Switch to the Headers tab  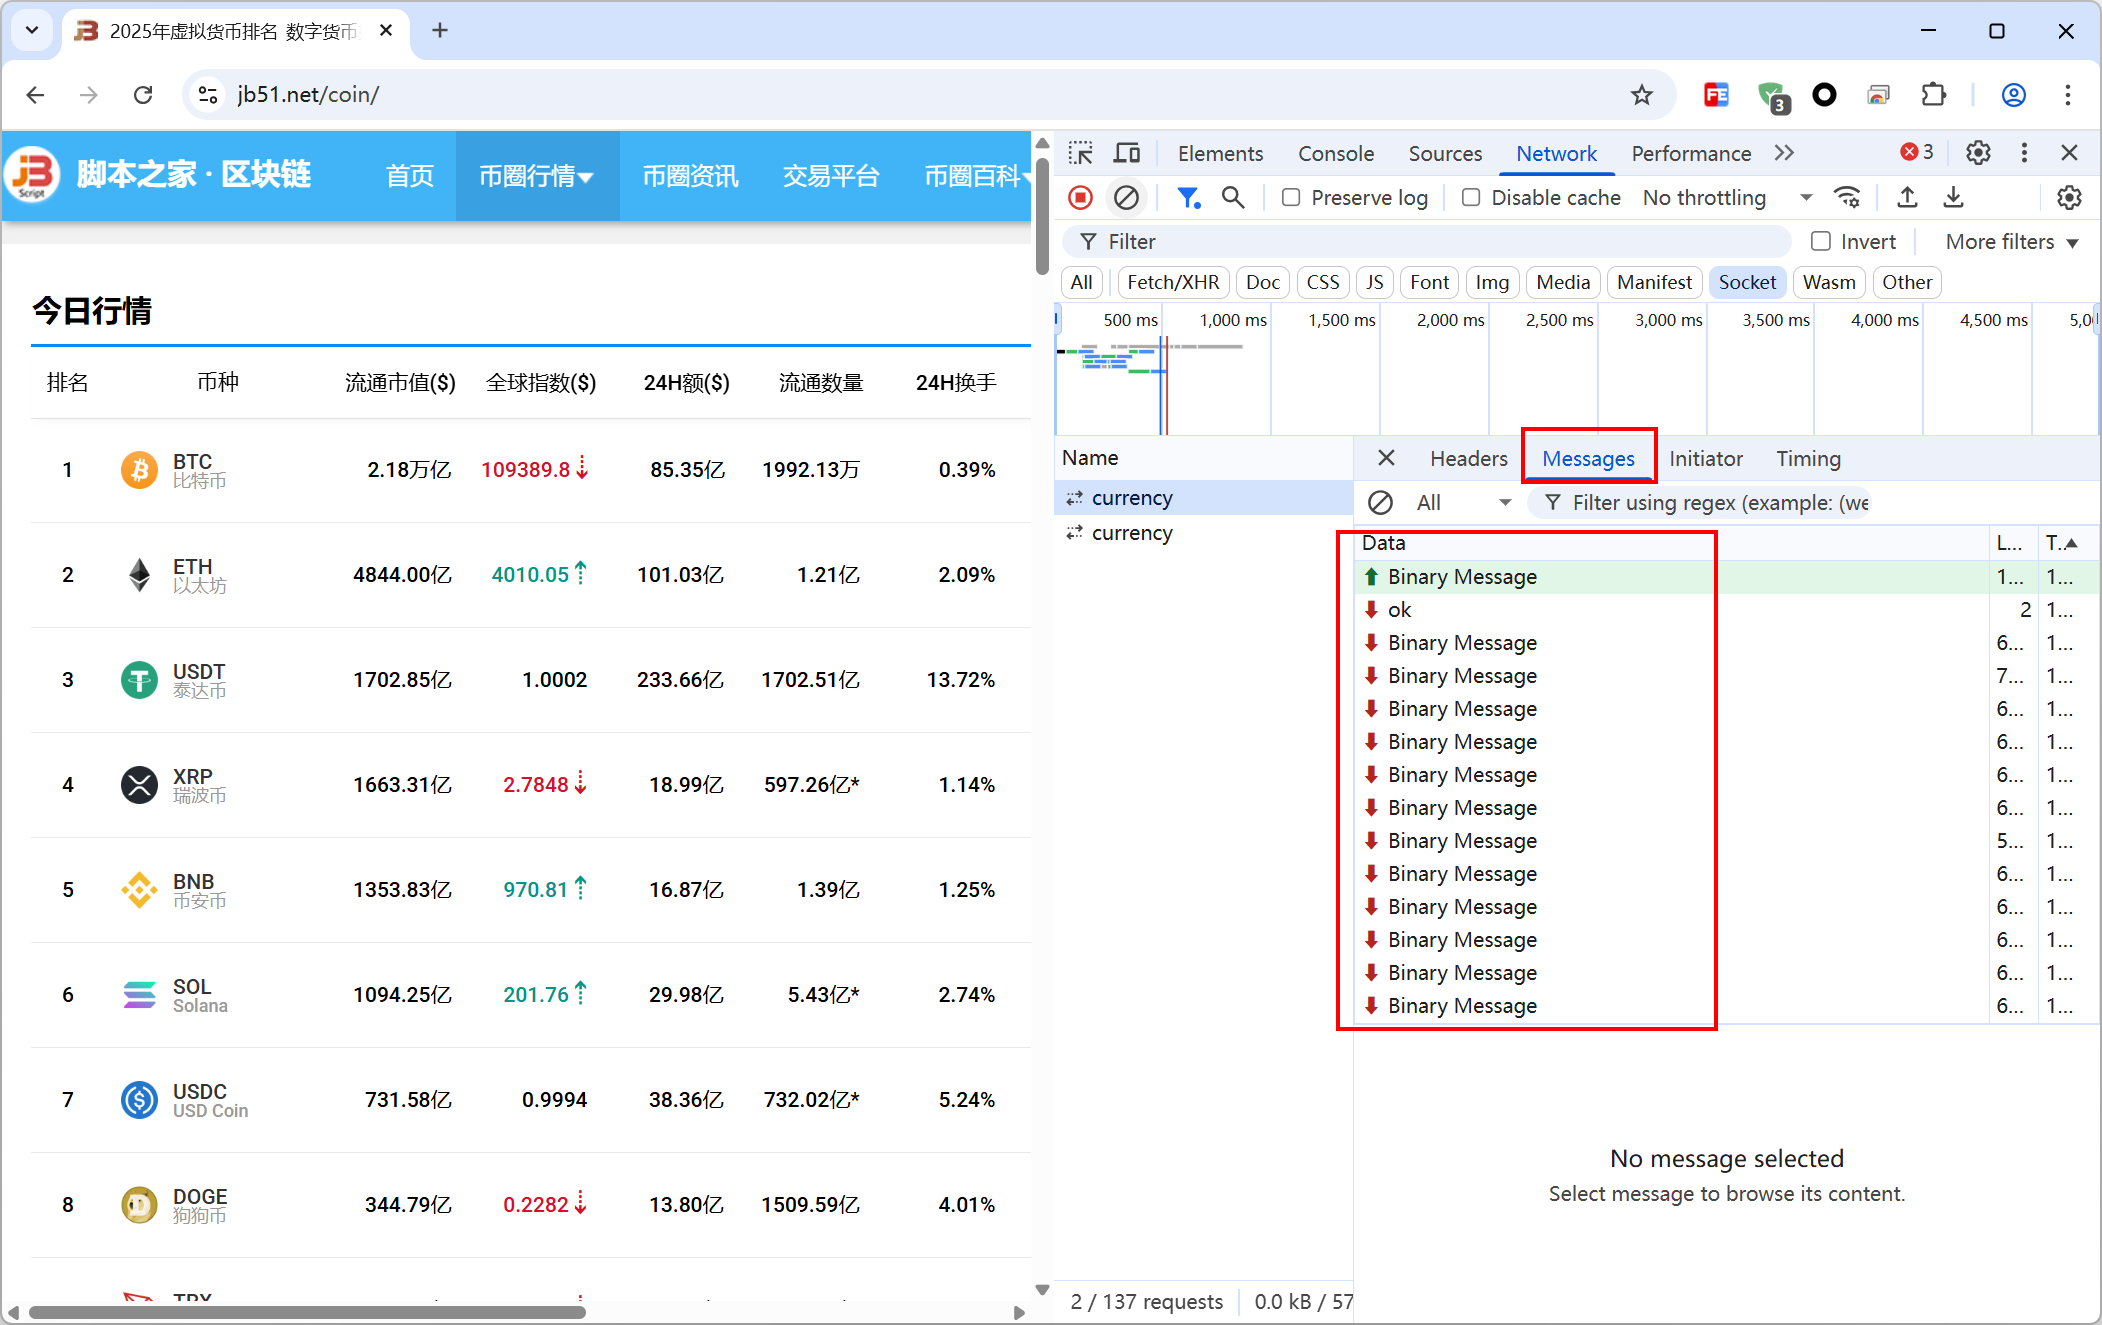pyautogui.click(x=1468, y=459)
